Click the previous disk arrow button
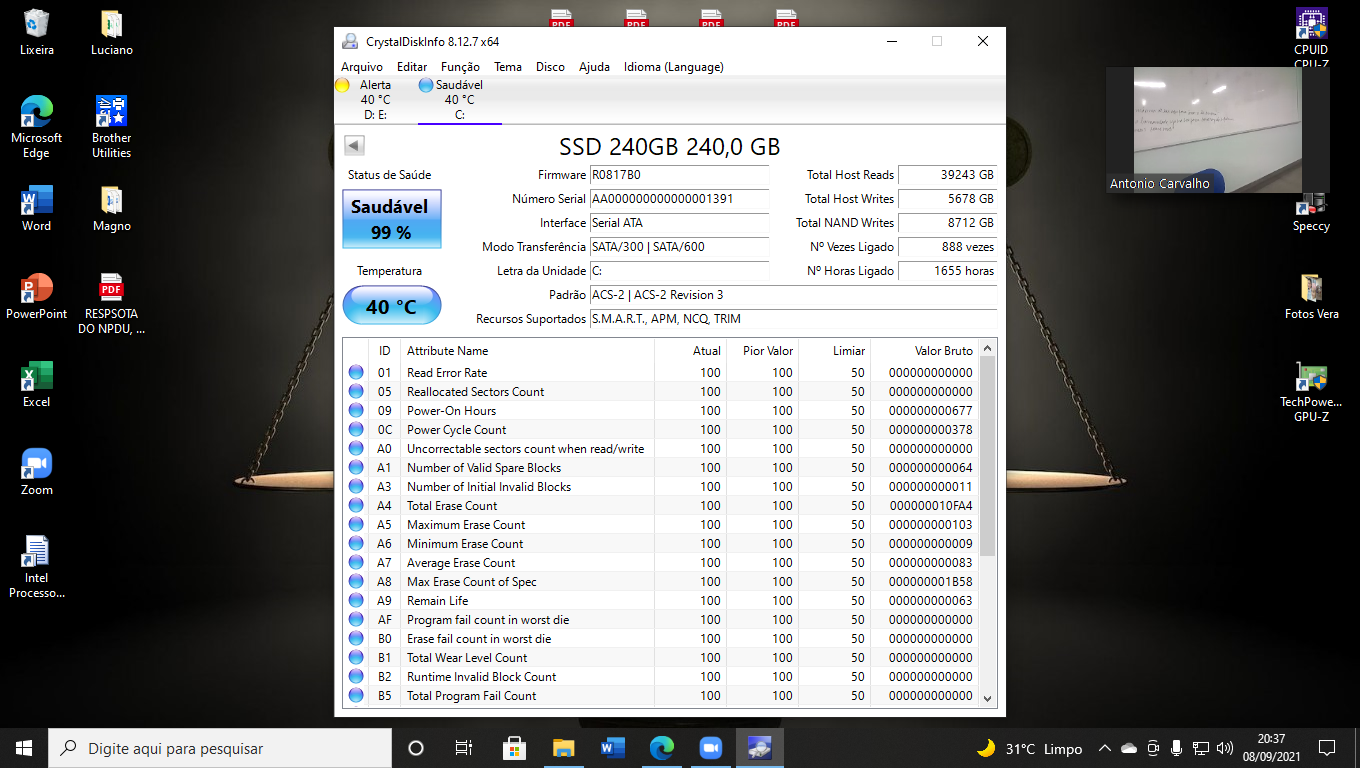Screen dimensions: 1360x768 [354, 146]
